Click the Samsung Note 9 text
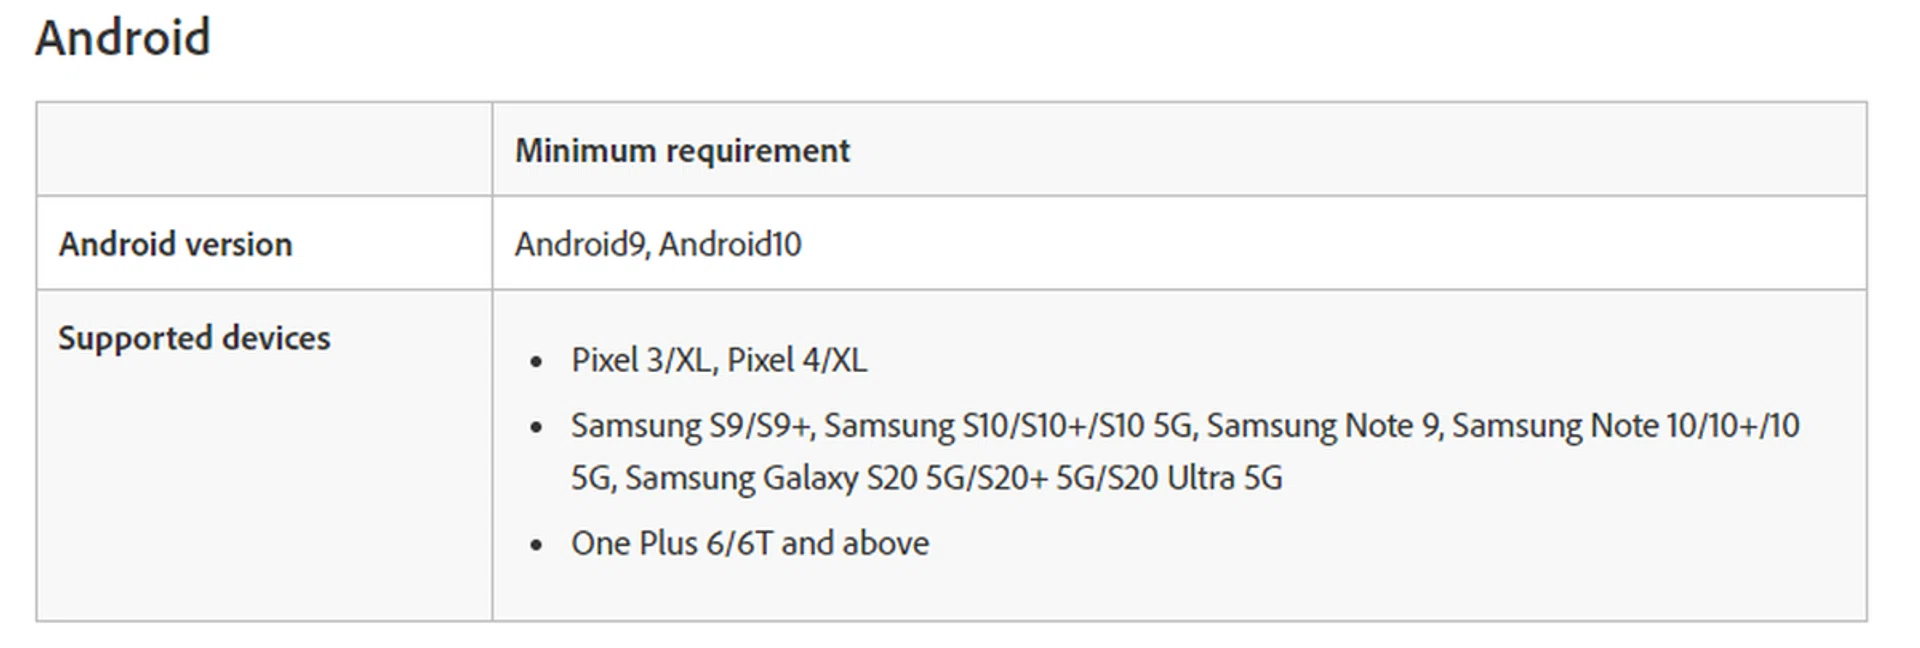Image resolution: width=1920 pixels, height=648 pixels. click(1323, 426)
